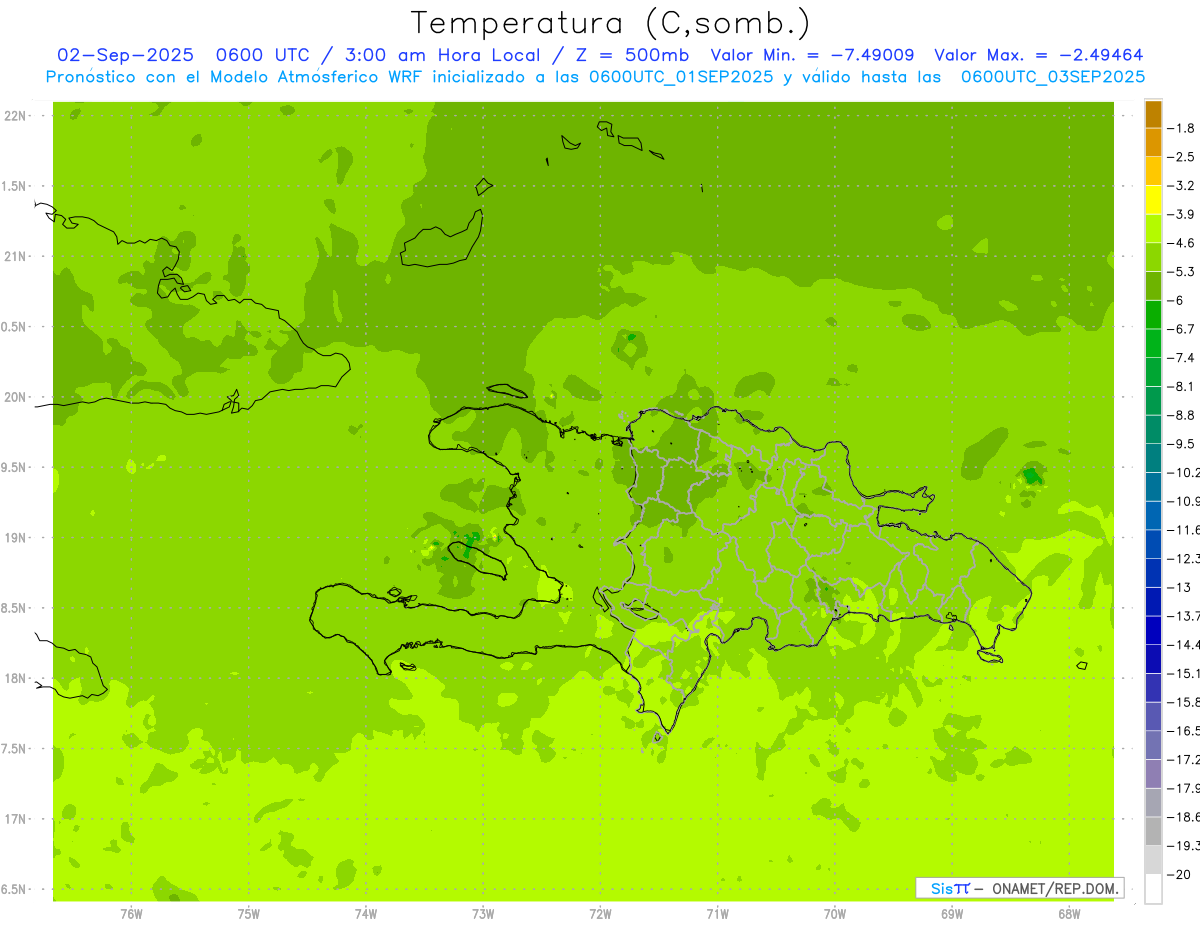Click the '-20' colorbar label
This screenshot has width=1200, height=927.
1177,875
